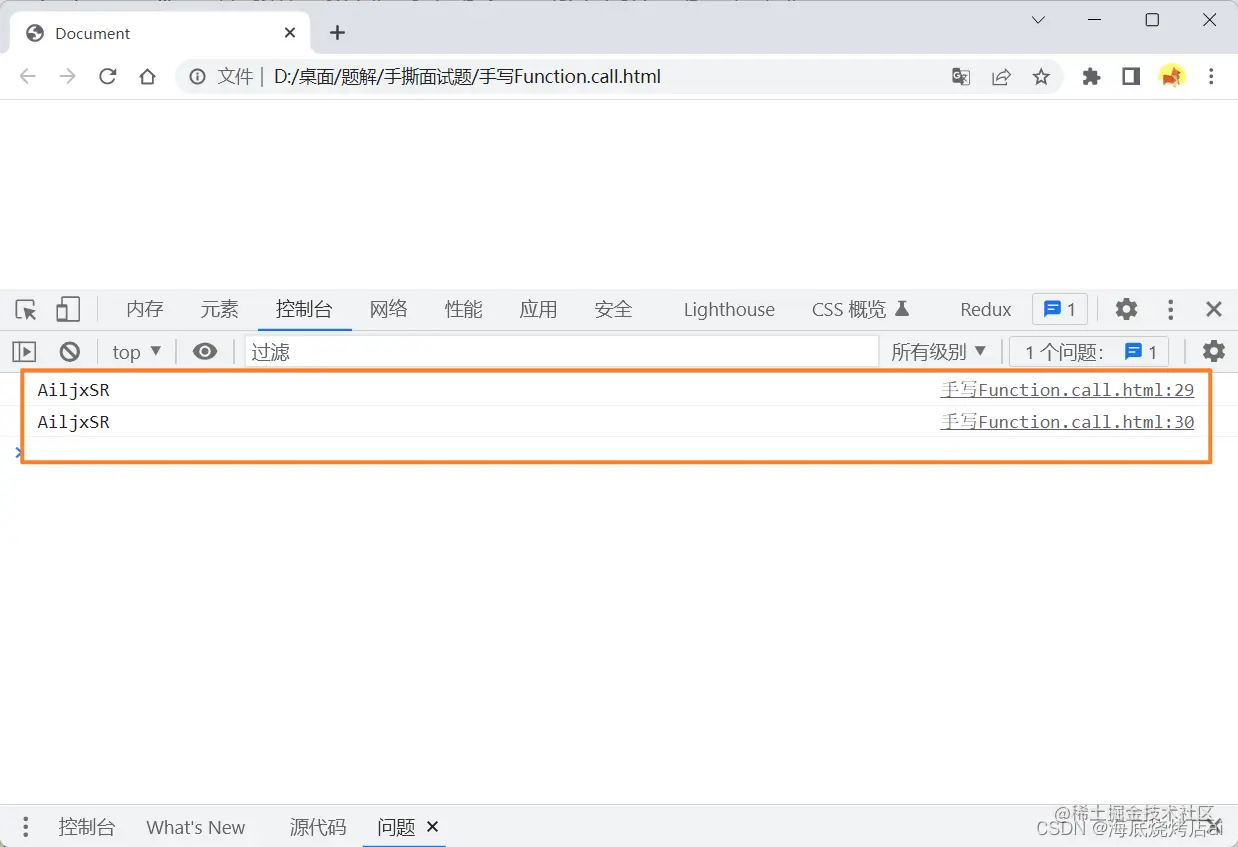
Task: Toggle live expression eye icon
Action: tap(205, 351)
